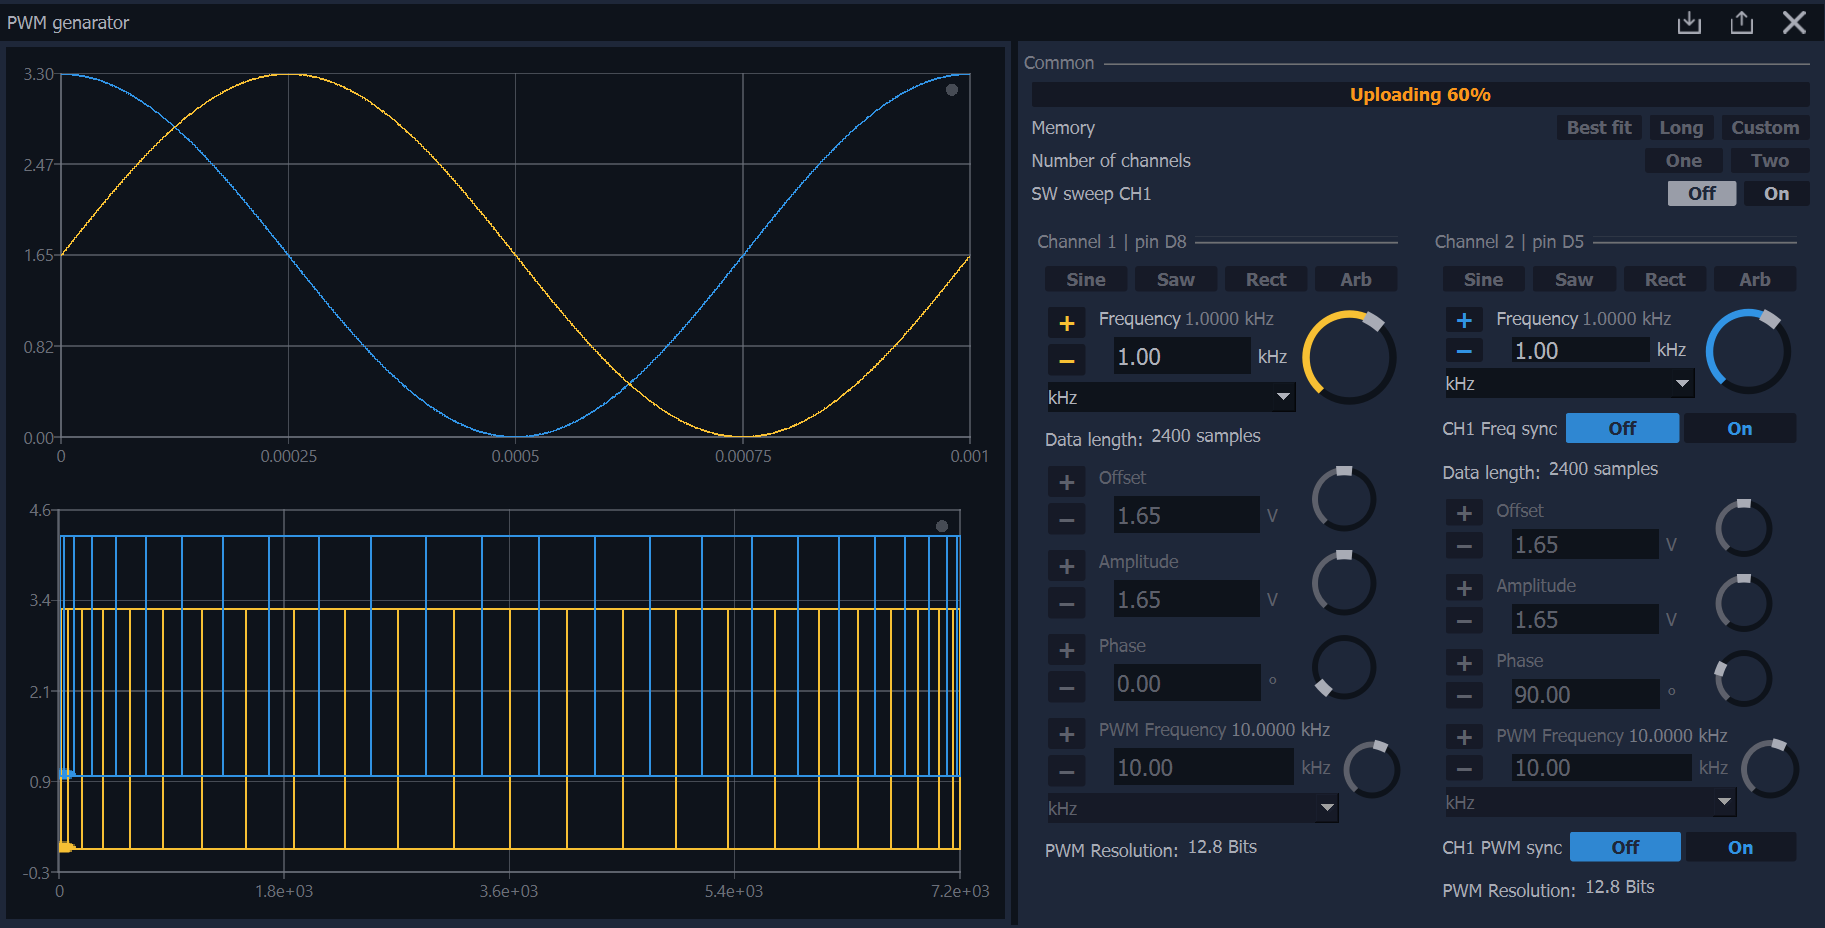Choose Arb waveform for Channel 2
Screen dimensions: 1825x928
(1754, 280)
